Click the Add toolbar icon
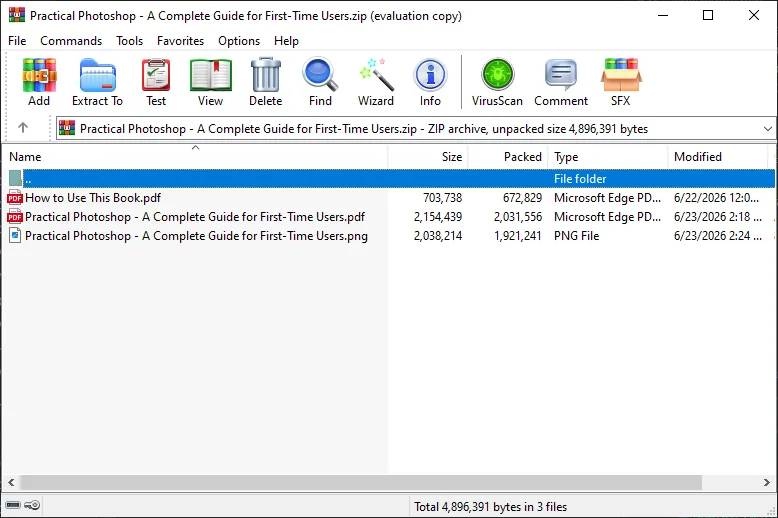This screenshot has width=778, height=518. (x=39, y=75)
